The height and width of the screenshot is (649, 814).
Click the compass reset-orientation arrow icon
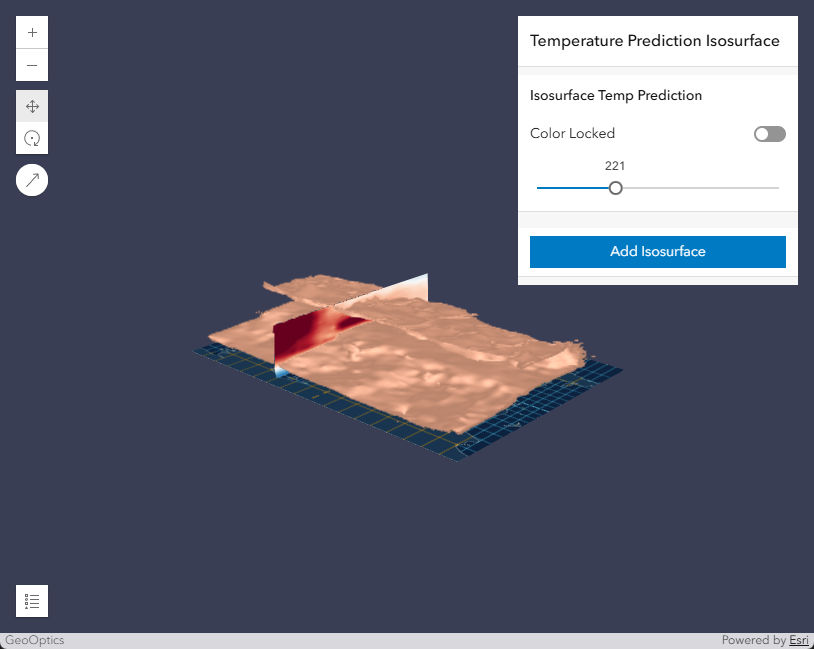click(32, 179)
